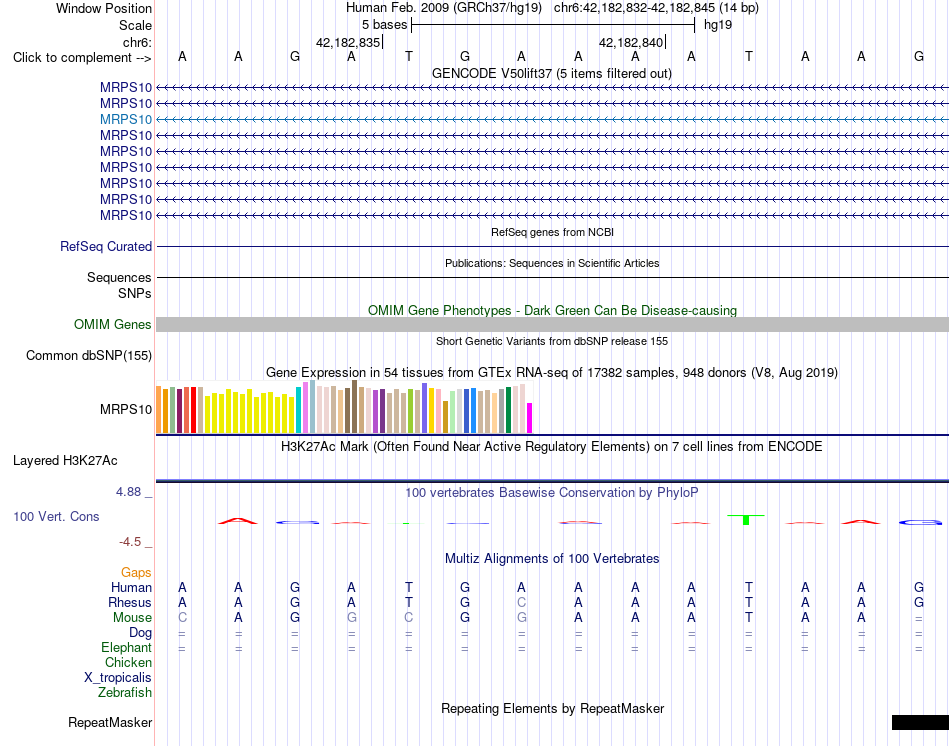Open the Layered H3K27Ac track label
The width and height of the screenshot is (950, 746).
[65, 461]
